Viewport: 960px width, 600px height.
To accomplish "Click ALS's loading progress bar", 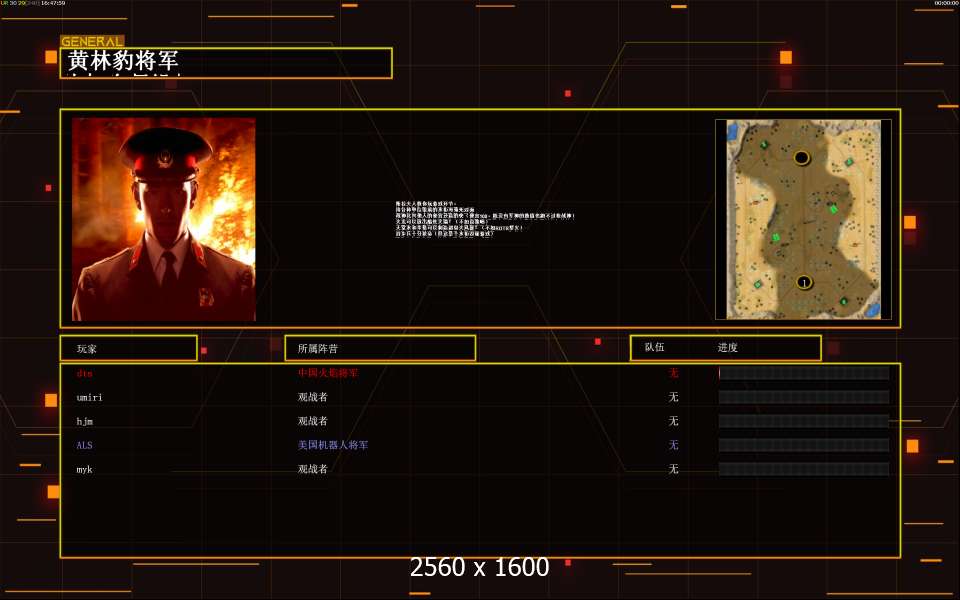I will [804, 445].
